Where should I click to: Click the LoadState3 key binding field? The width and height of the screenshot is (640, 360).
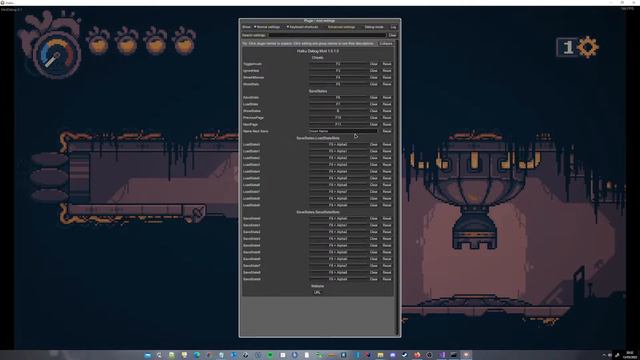pos(338,164)
